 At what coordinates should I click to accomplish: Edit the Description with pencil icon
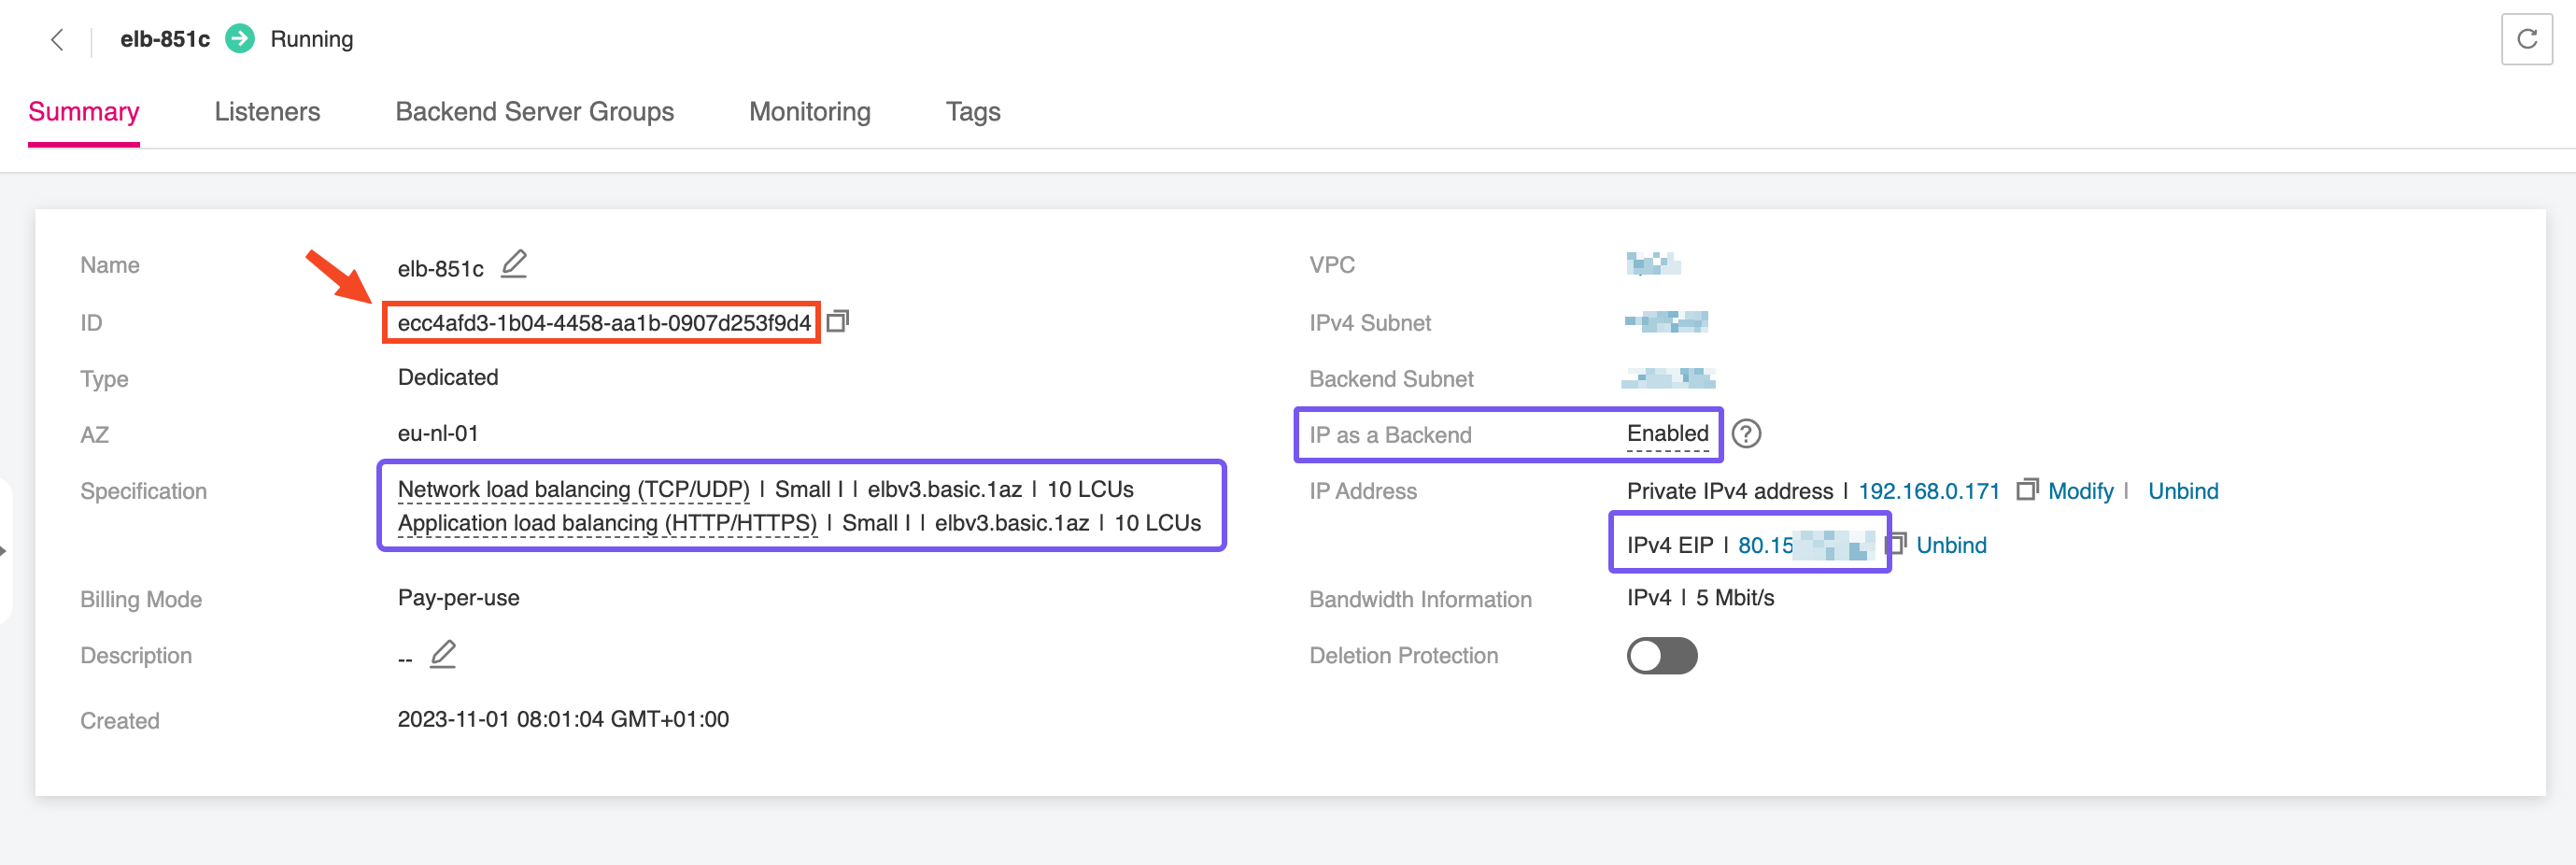click(x=443, y=655)
